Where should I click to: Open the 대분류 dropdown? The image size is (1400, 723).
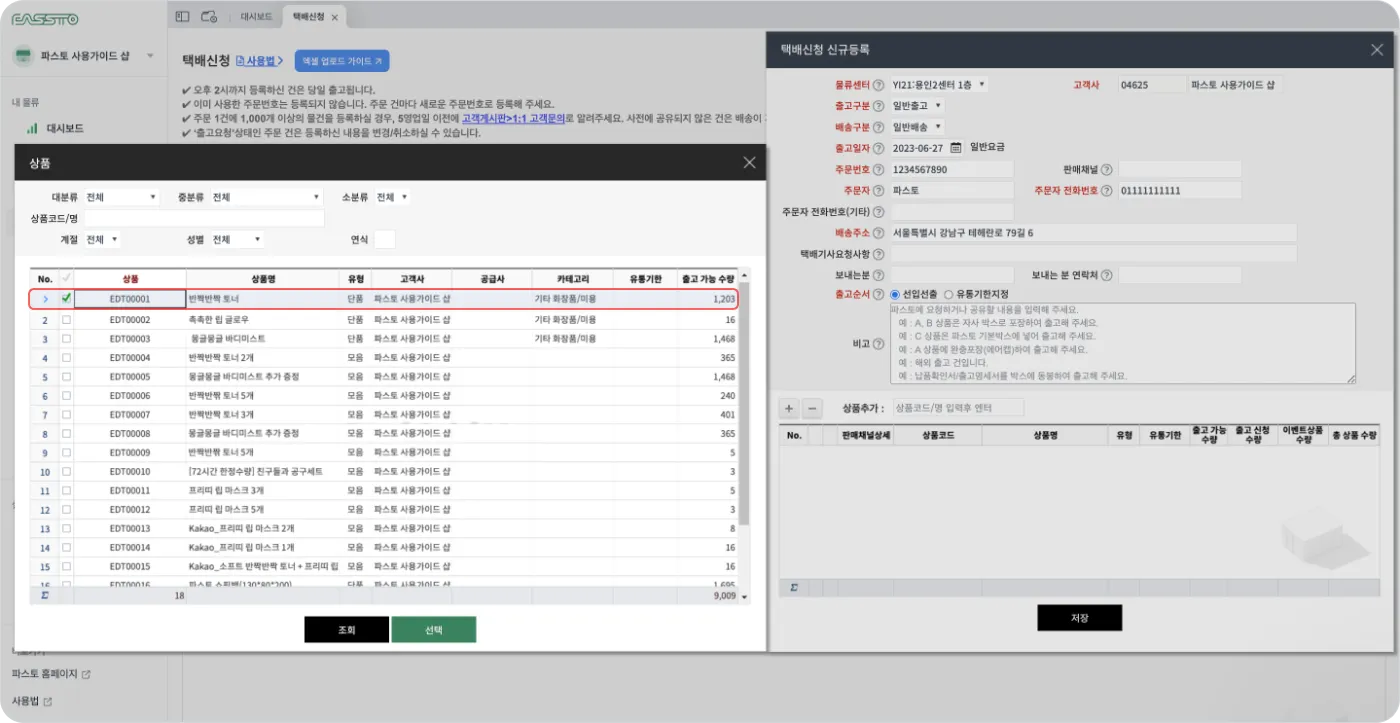click(x=121, y=197)
